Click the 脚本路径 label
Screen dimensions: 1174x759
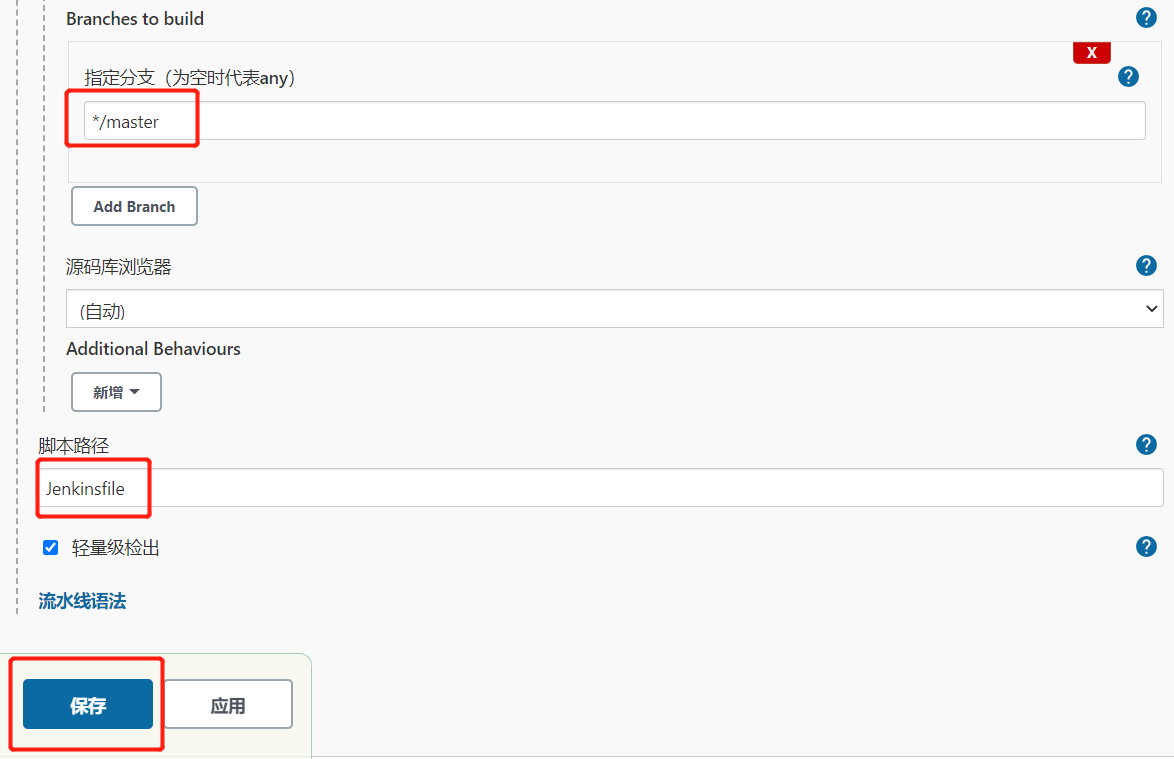pos(73,446)
